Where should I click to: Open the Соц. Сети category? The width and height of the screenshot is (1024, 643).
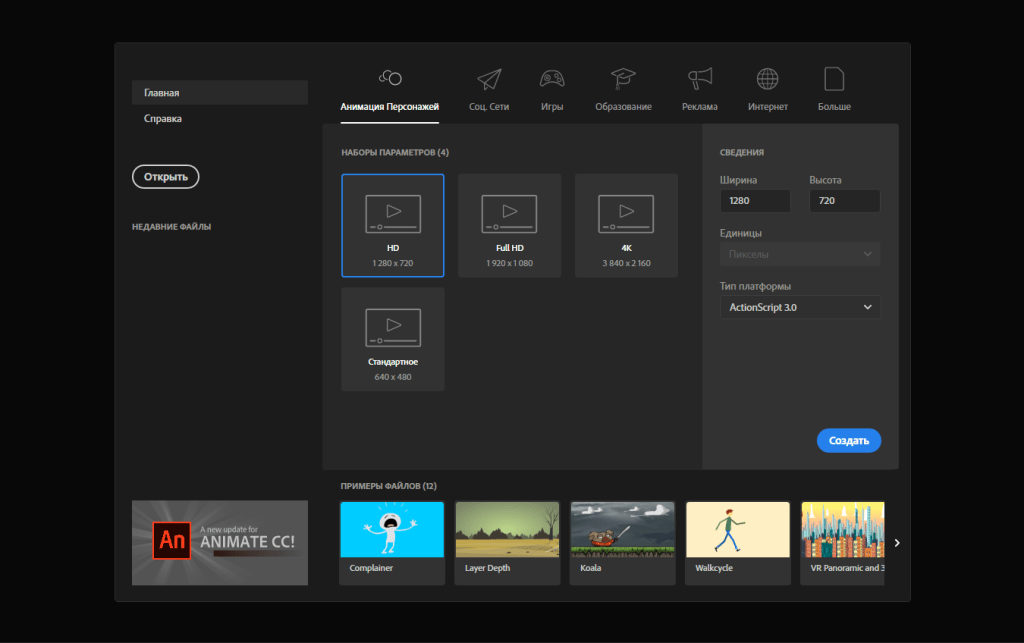coord(488,80)
